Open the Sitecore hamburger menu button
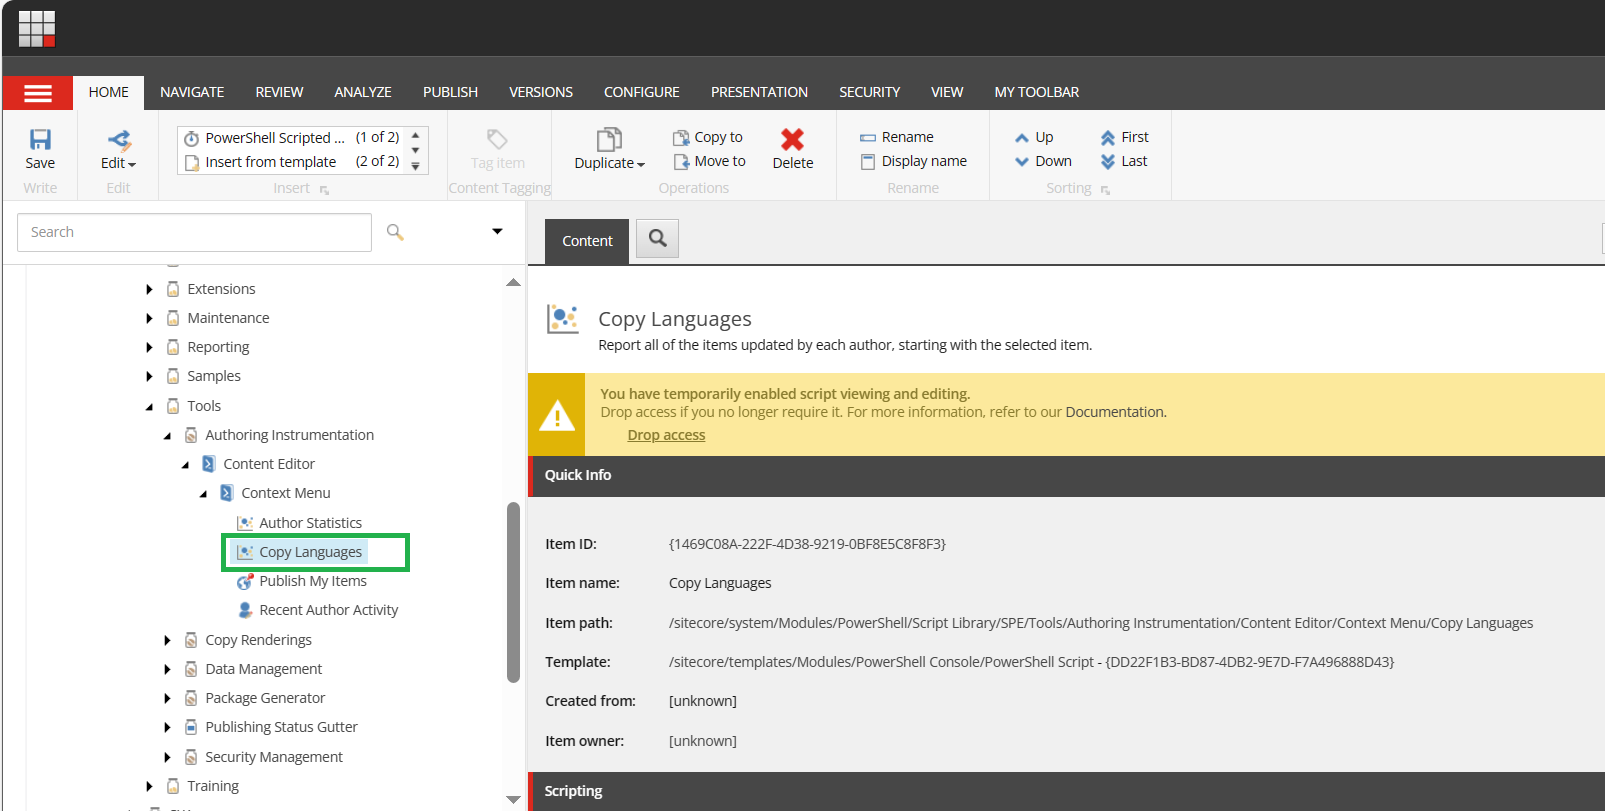Viewport: 1605px width, 811px height. [x=38, y=93]
